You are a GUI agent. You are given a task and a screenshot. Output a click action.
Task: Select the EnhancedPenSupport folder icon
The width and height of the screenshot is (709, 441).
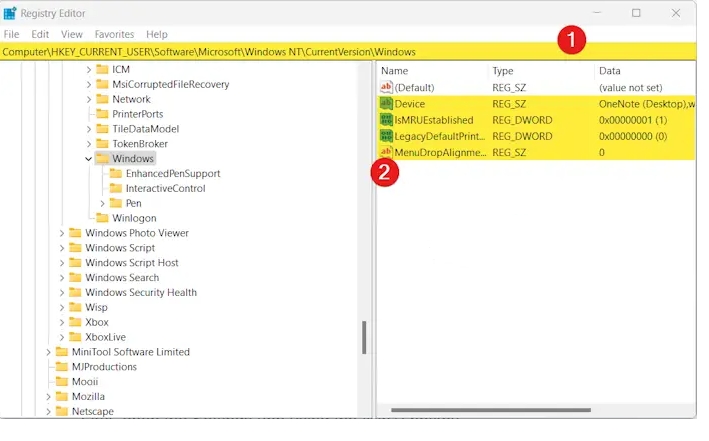point(116,174)
